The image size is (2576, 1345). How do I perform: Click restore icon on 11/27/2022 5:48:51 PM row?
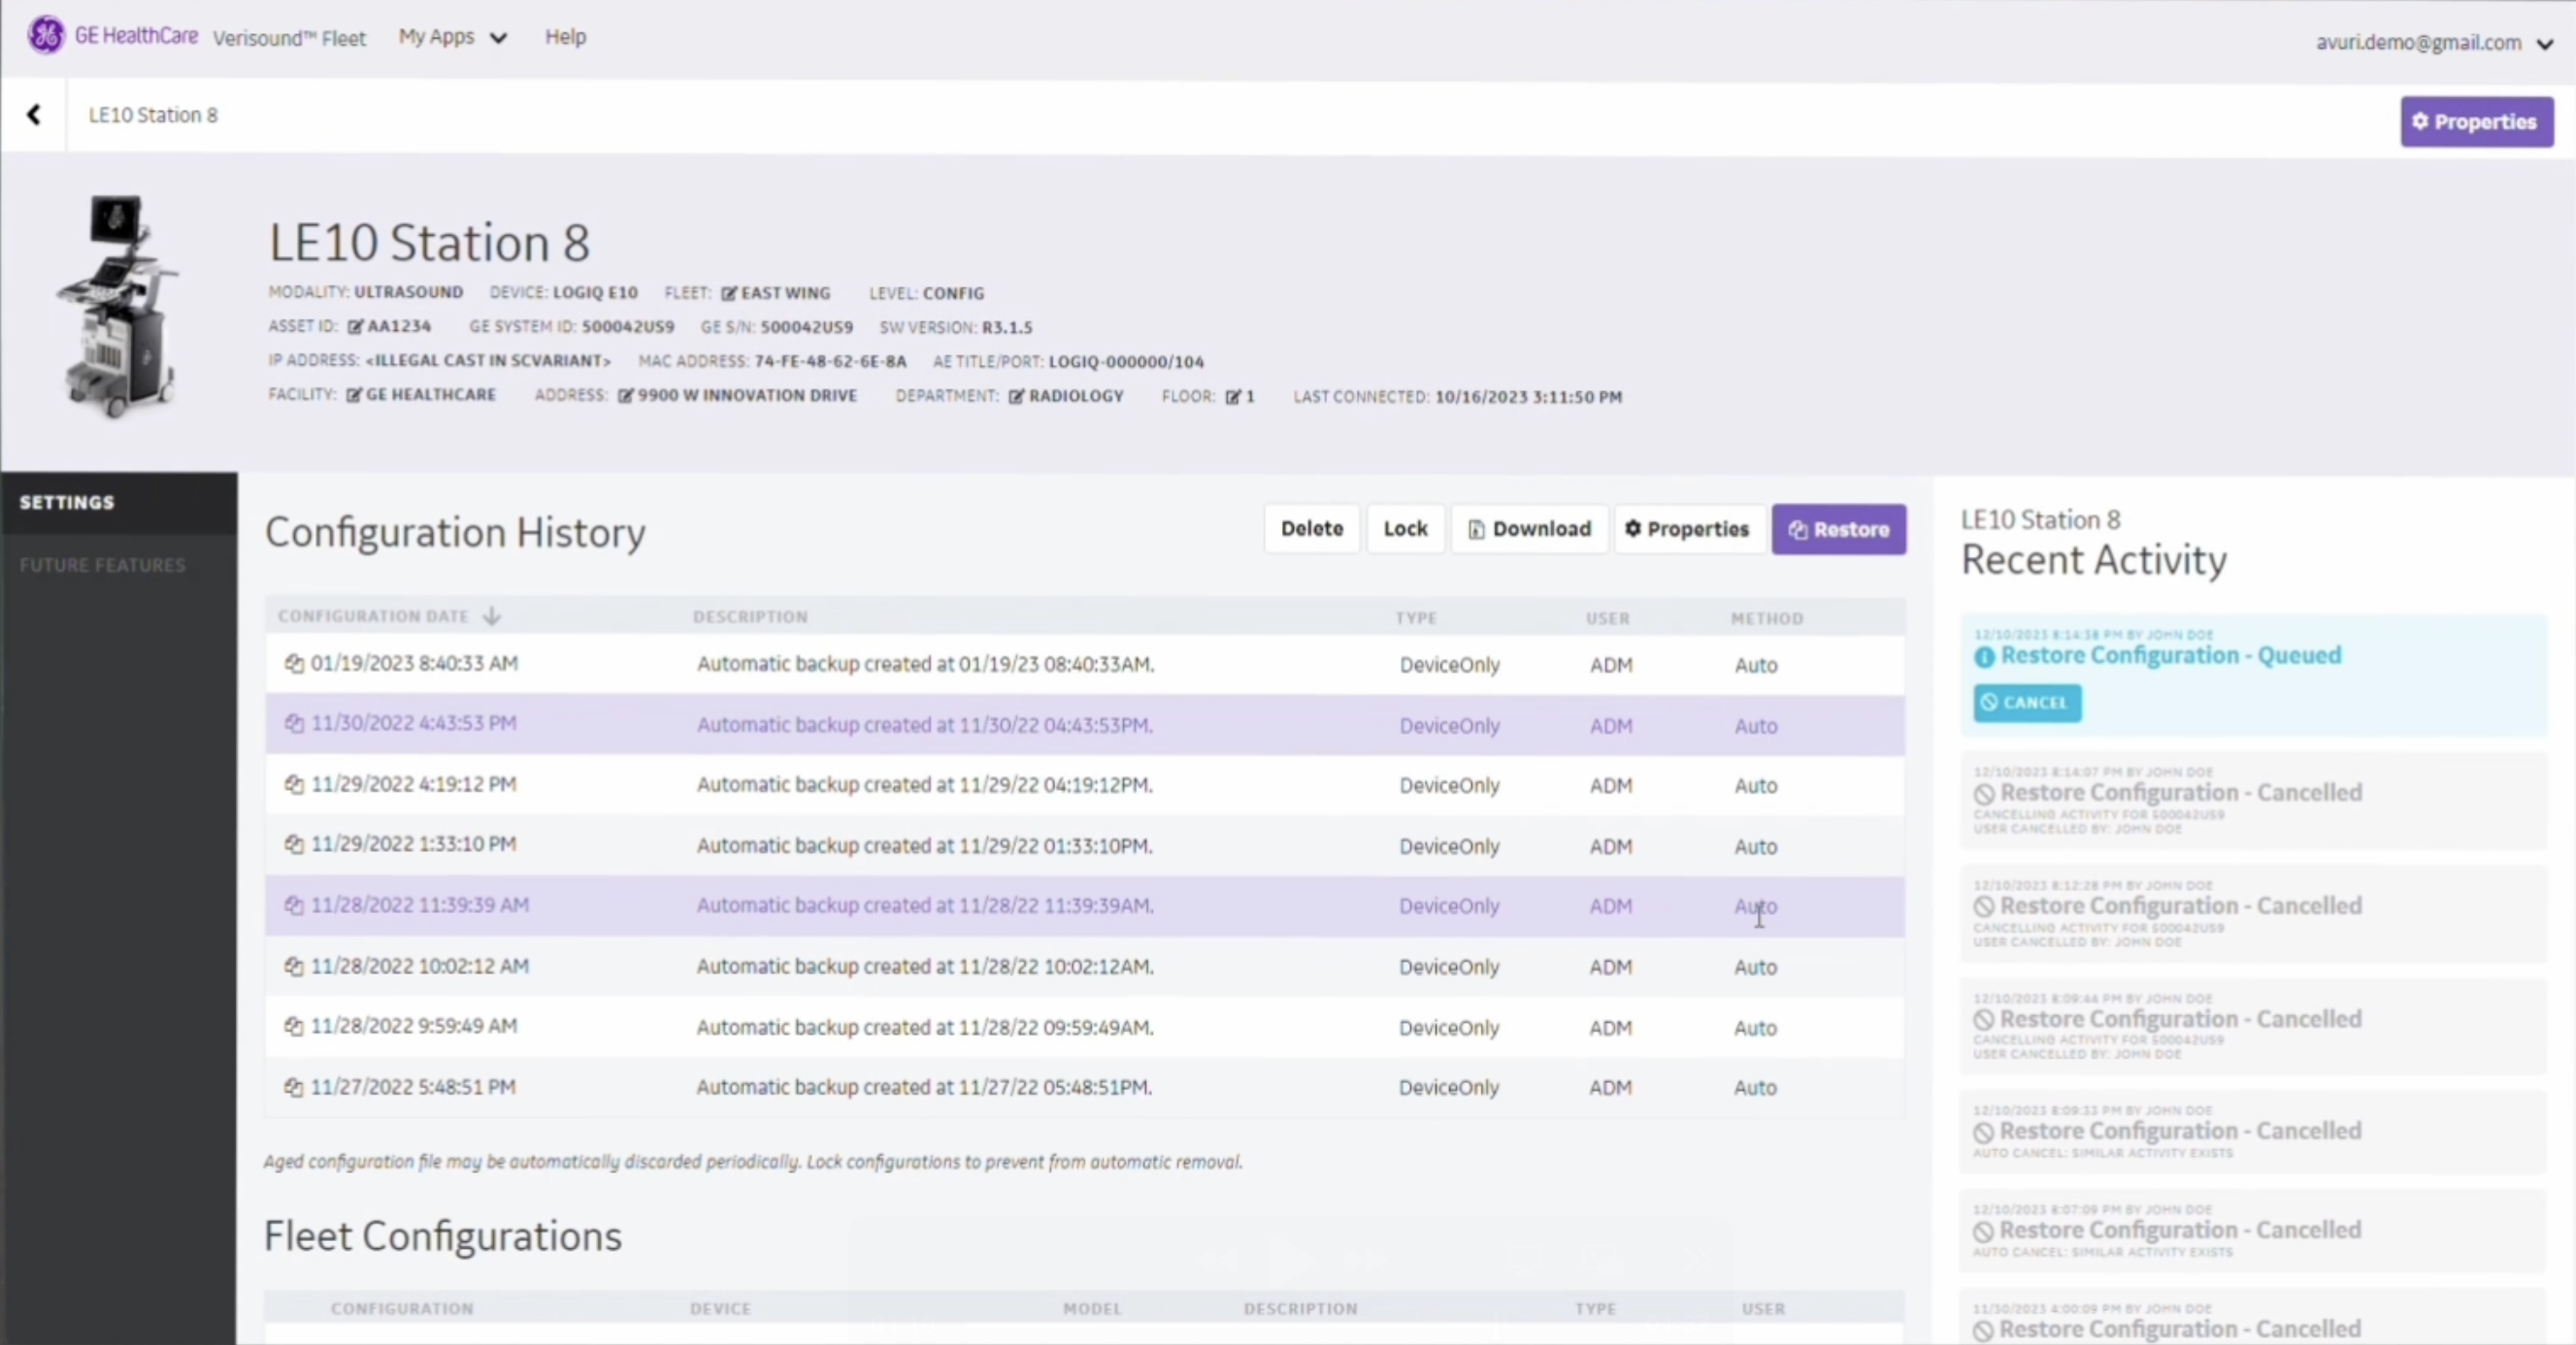pos(294,1087)
